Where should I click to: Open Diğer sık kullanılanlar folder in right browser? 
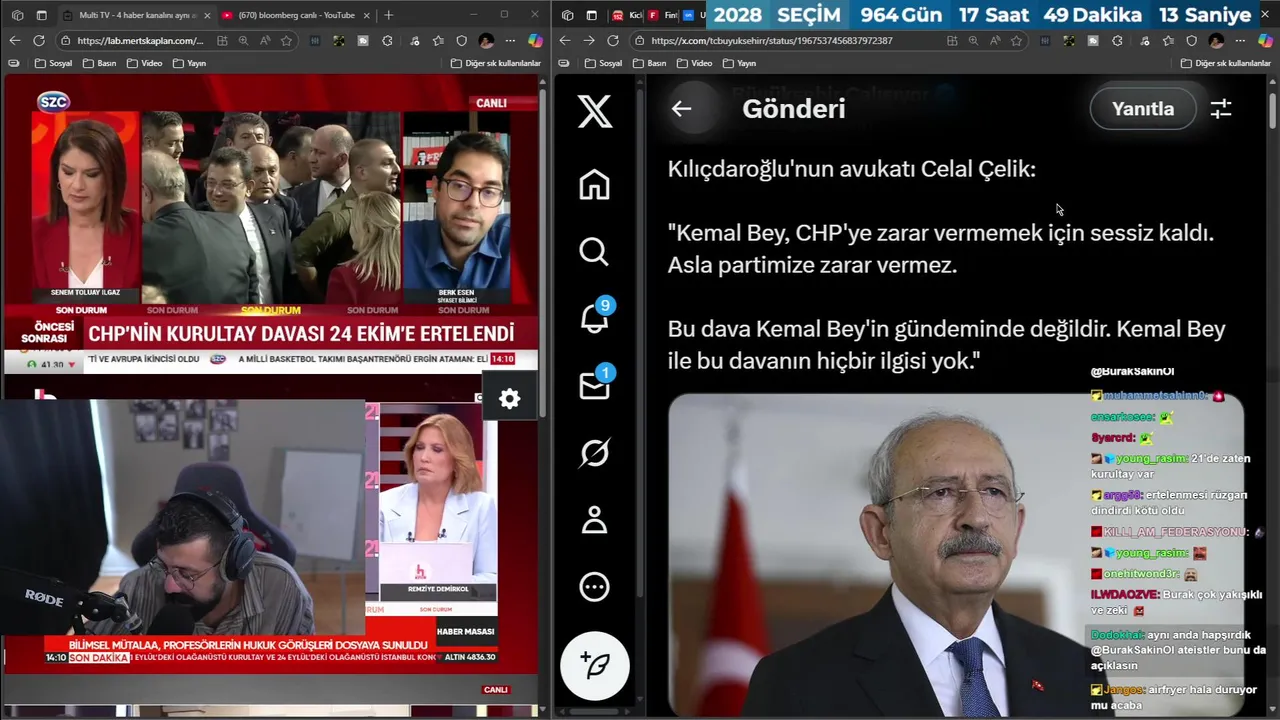pos(1225,63)
